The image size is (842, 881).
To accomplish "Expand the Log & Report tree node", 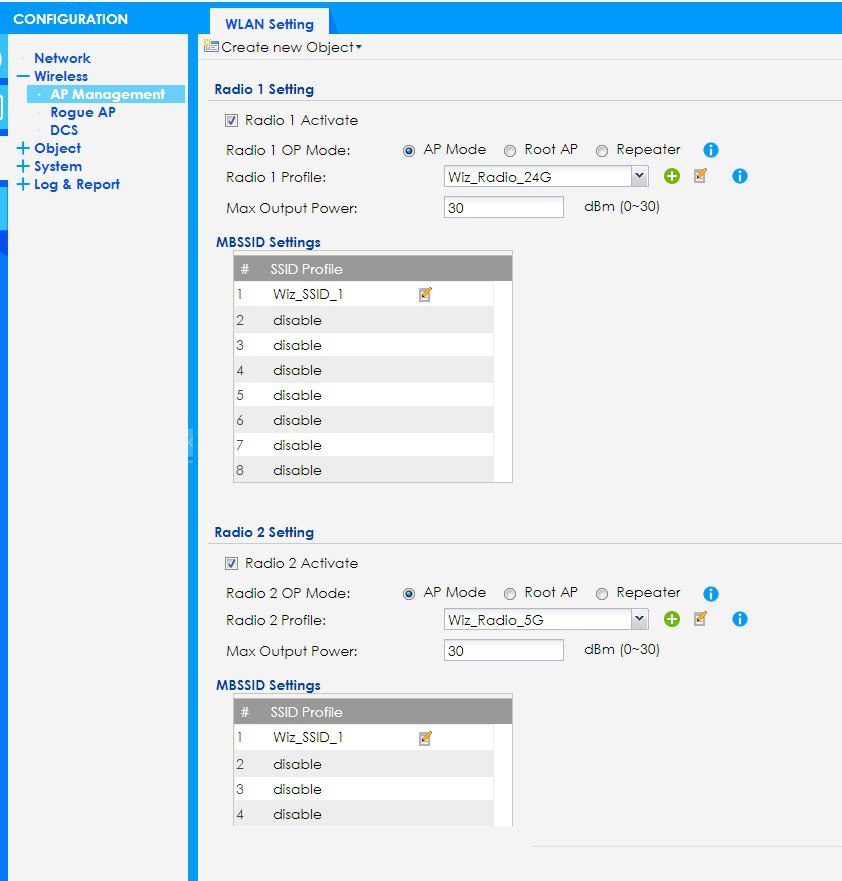I will click(23, 184).
